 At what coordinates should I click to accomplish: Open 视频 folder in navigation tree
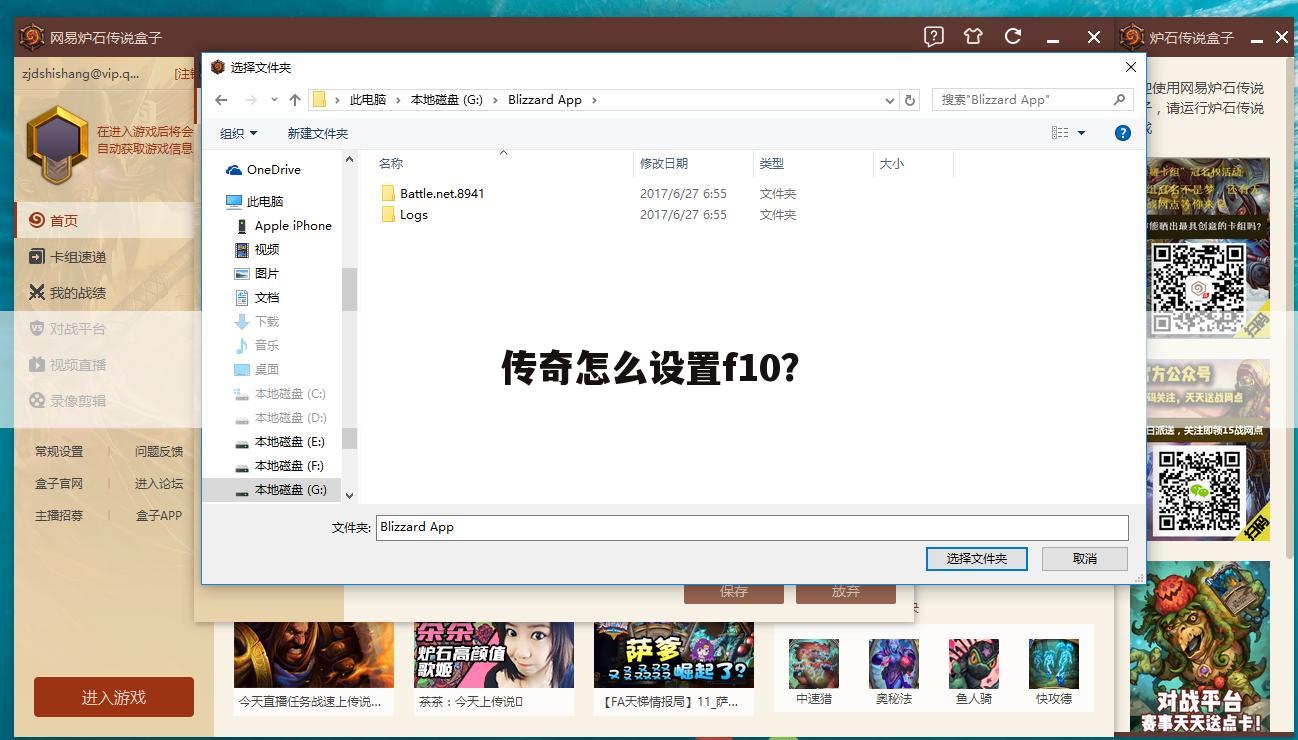tap(257, 250)
